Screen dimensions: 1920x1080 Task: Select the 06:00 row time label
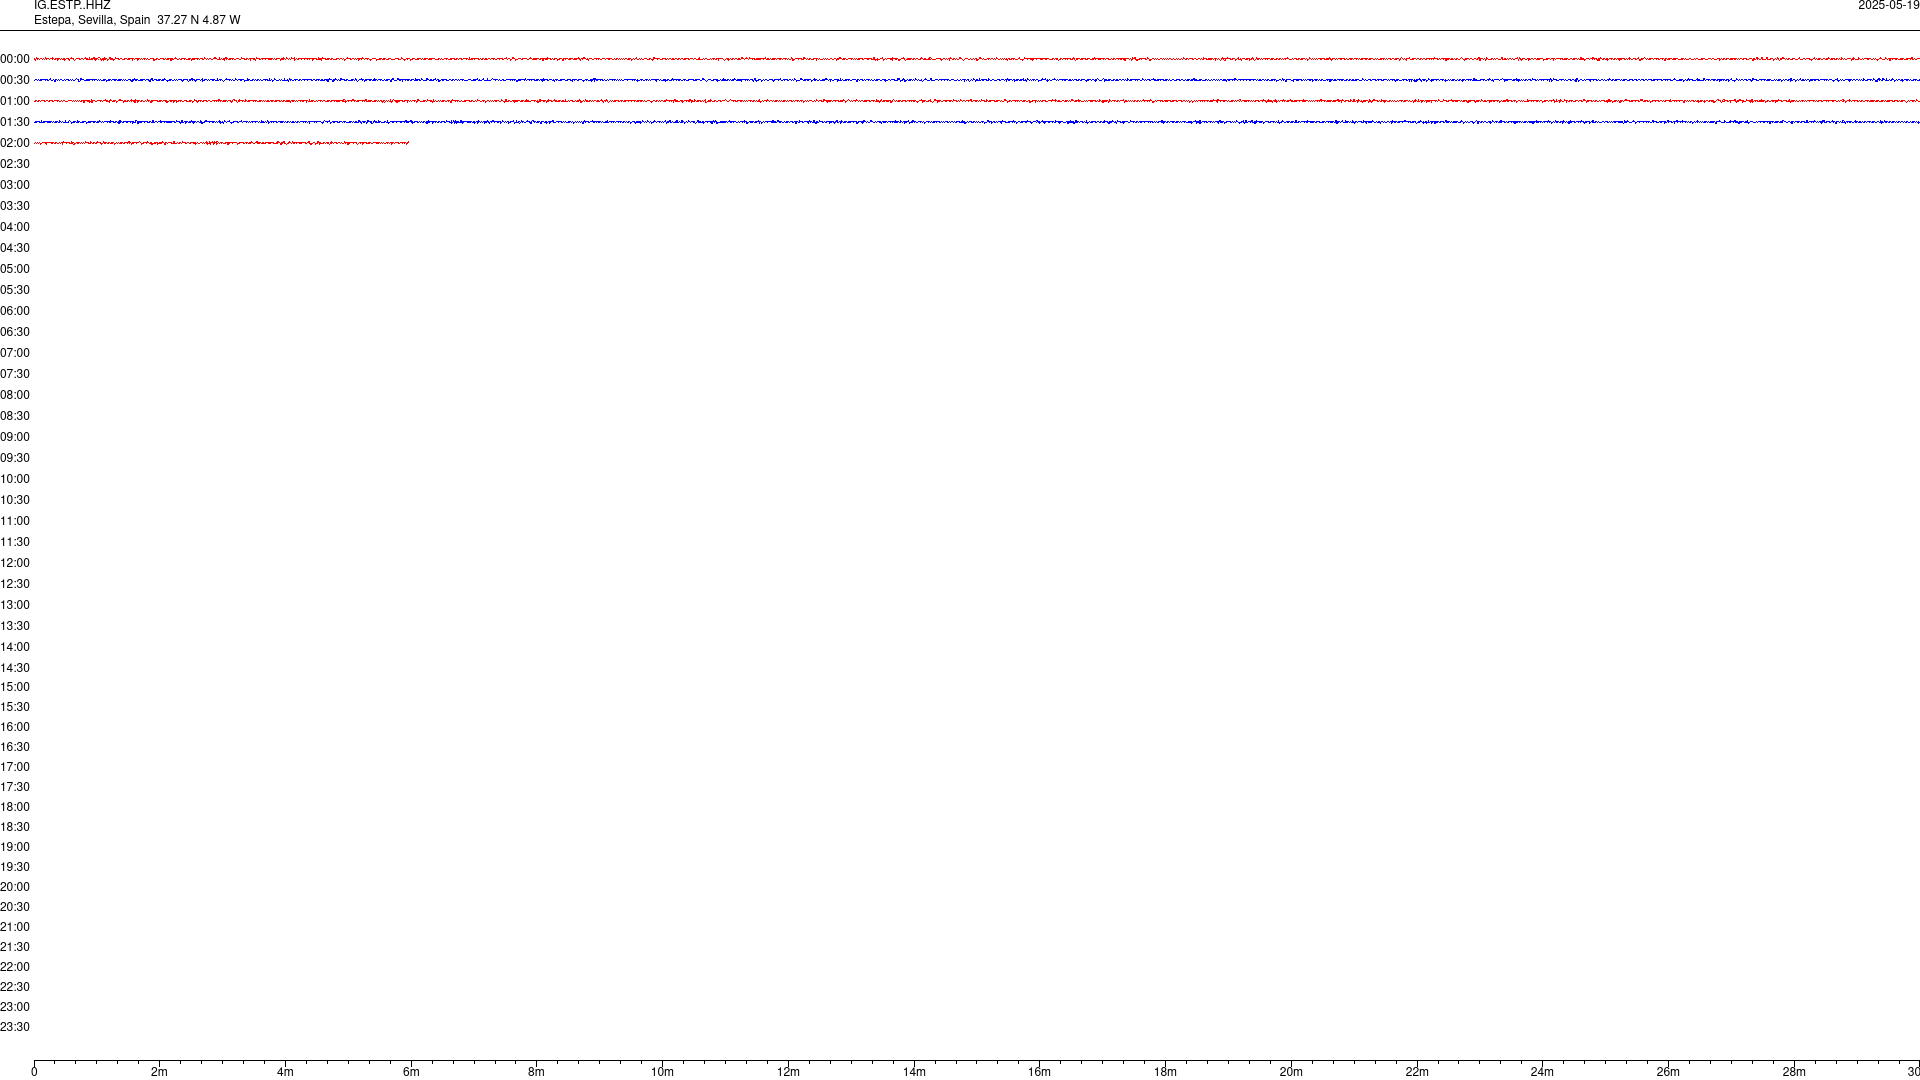15,311
